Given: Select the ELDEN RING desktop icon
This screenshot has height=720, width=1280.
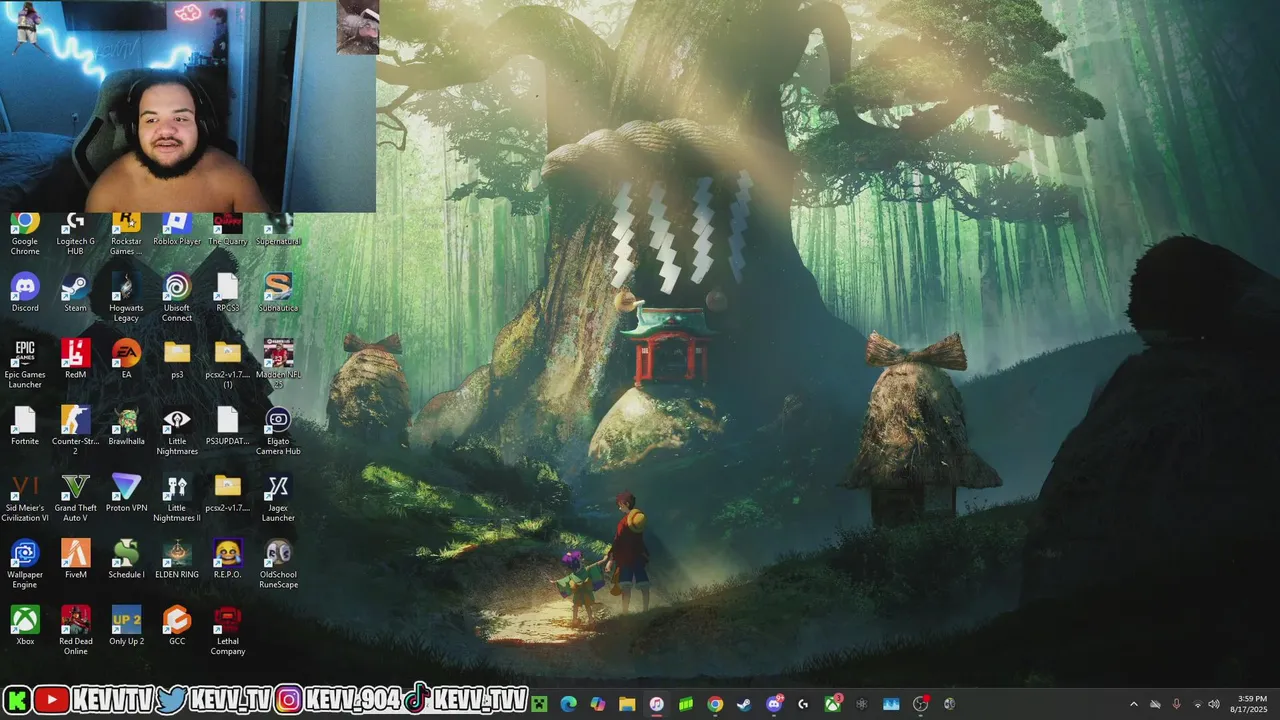Looking at the screenshot, I should click(x=177, y=558).
